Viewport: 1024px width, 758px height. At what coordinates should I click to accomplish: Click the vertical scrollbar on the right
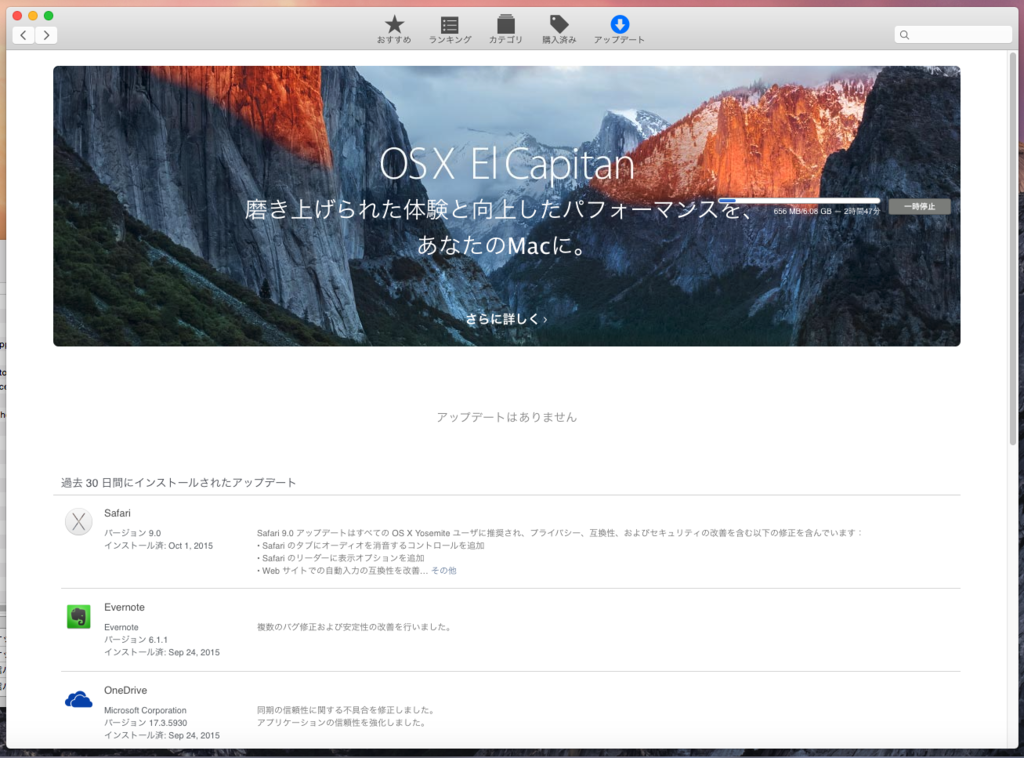click(1013, 248)
